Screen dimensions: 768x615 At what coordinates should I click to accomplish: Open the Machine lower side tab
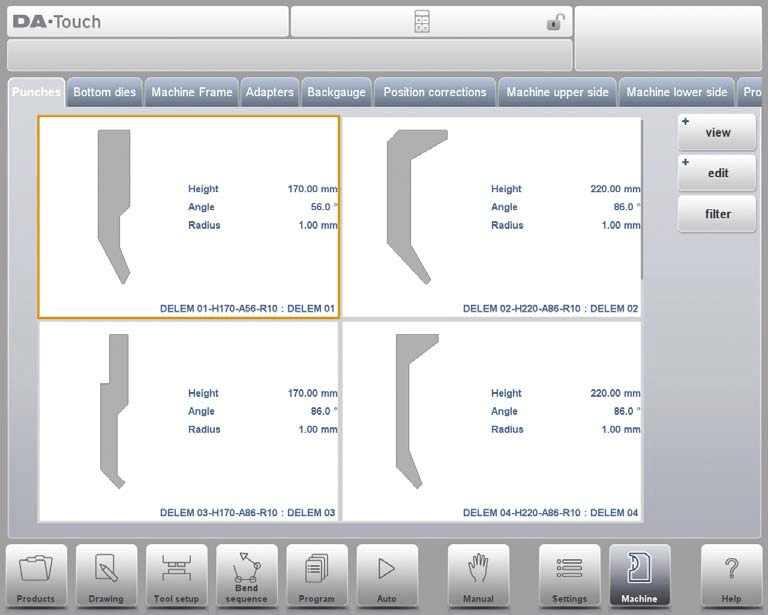coord(677,92)
